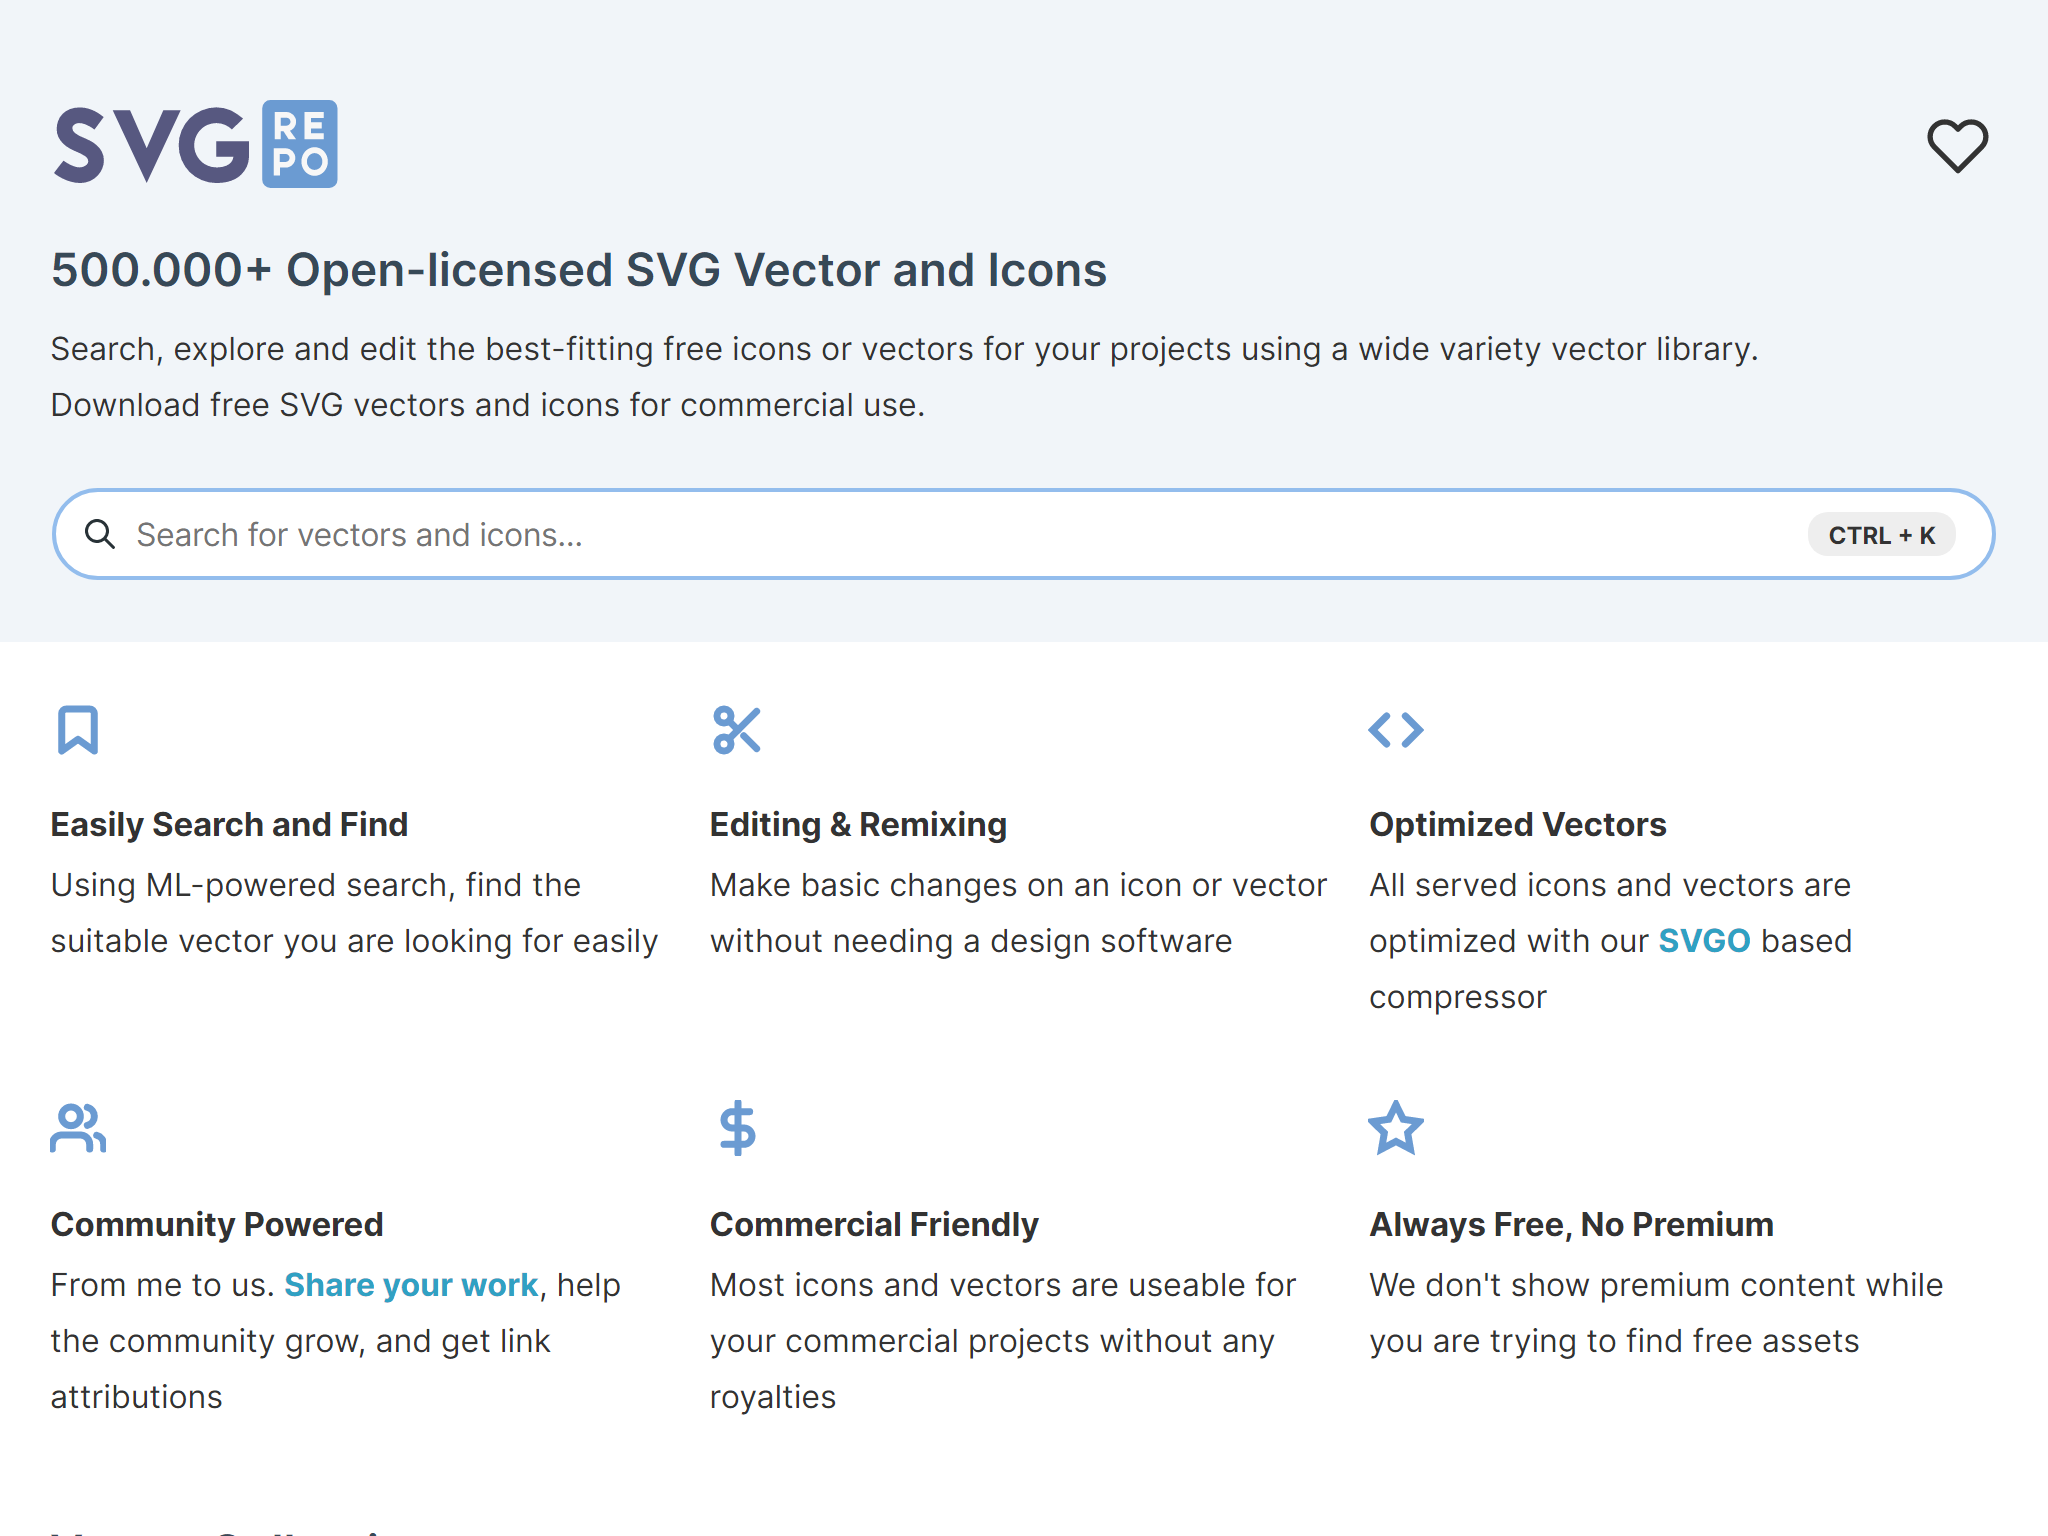Click the 500.000+ Open-licensed heading
This screenshot has width=2048, height=1536.
[x=578, y=269]
